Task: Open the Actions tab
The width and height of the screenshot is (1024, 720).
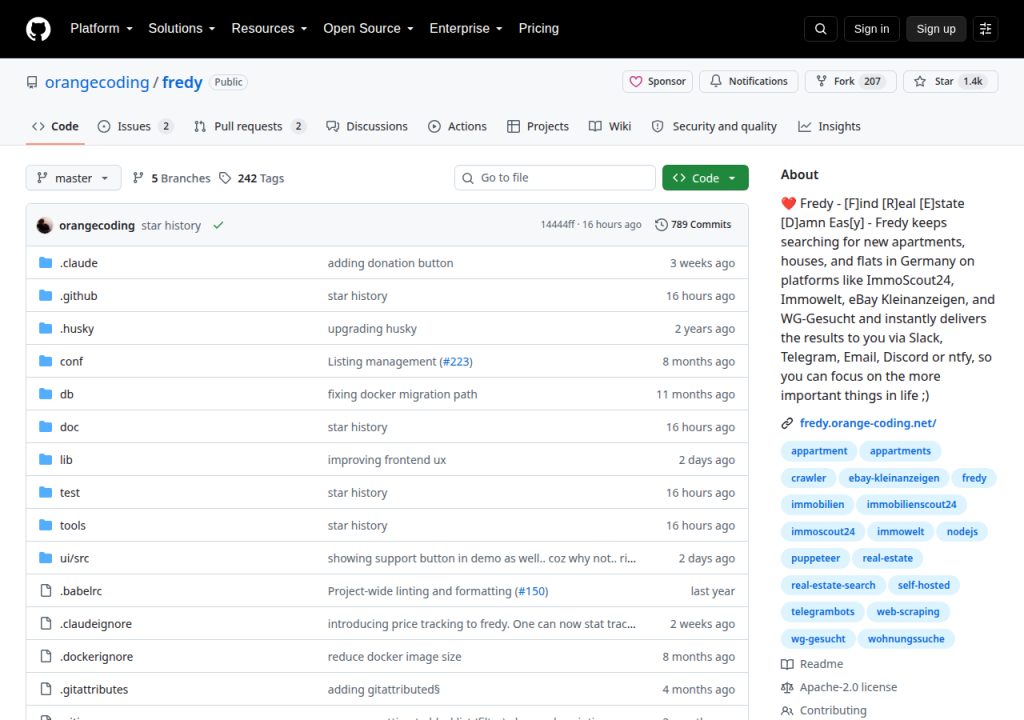Action: 457,126
